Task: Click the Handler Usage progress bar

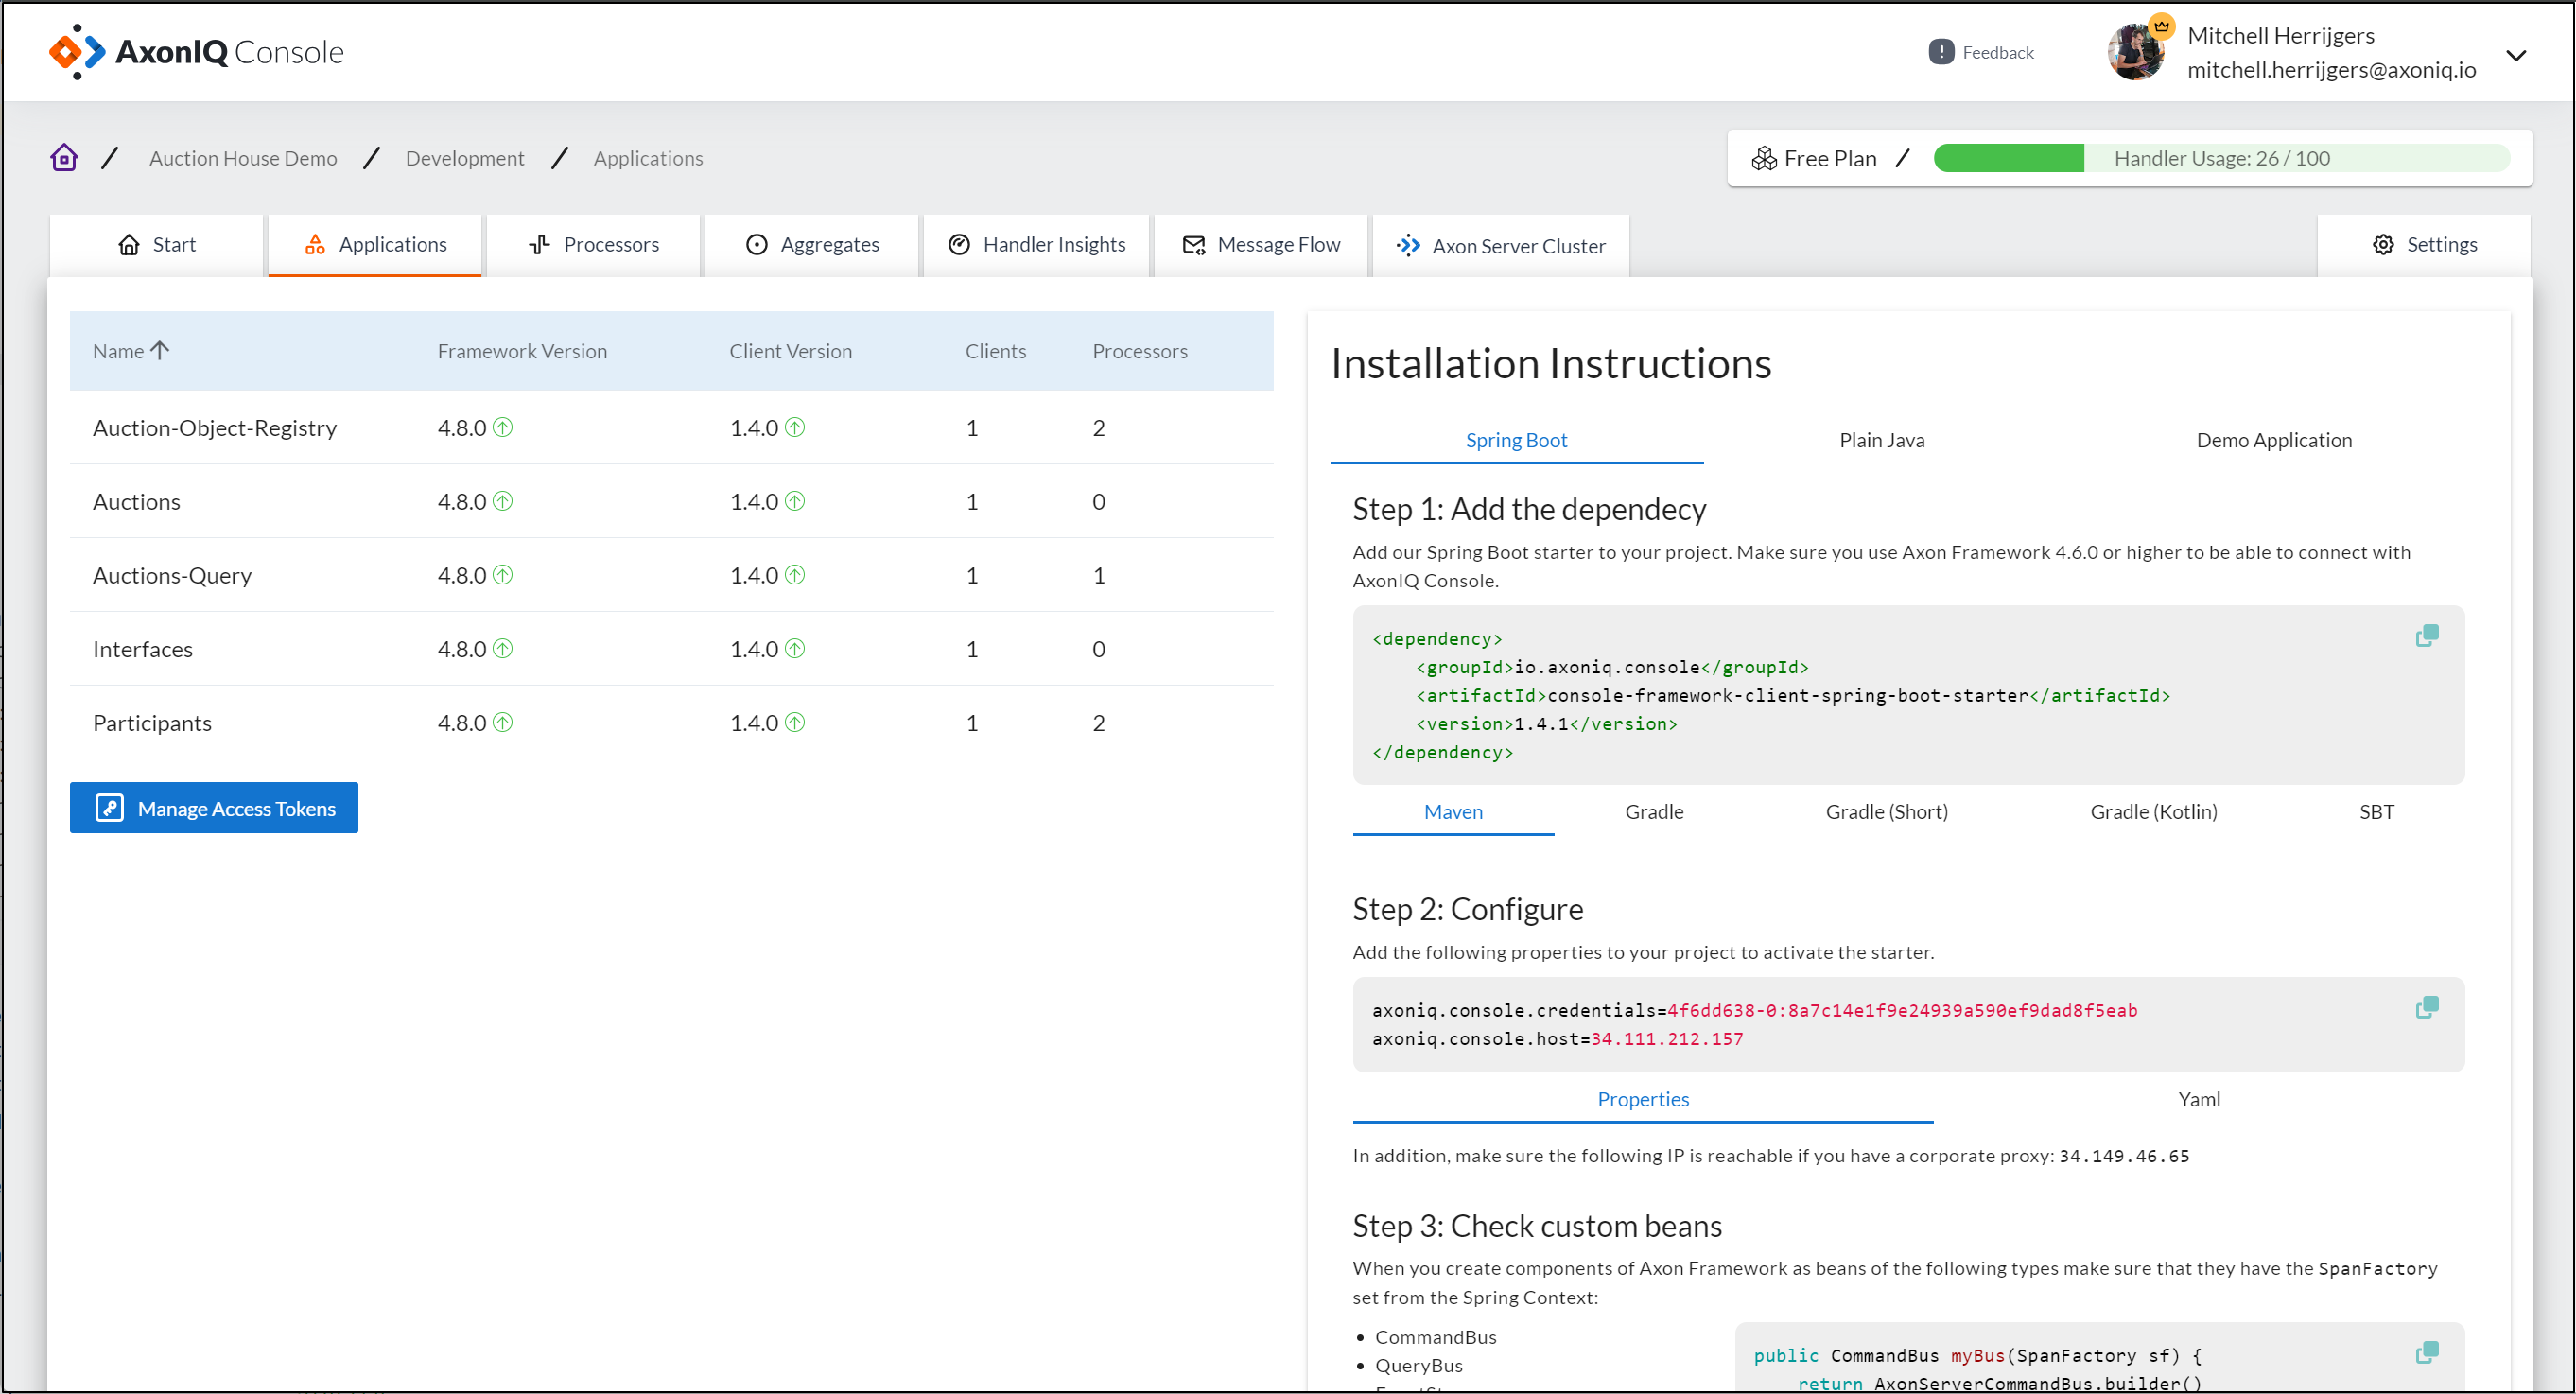Action: pyautogui.click(x=2222, y=158)
